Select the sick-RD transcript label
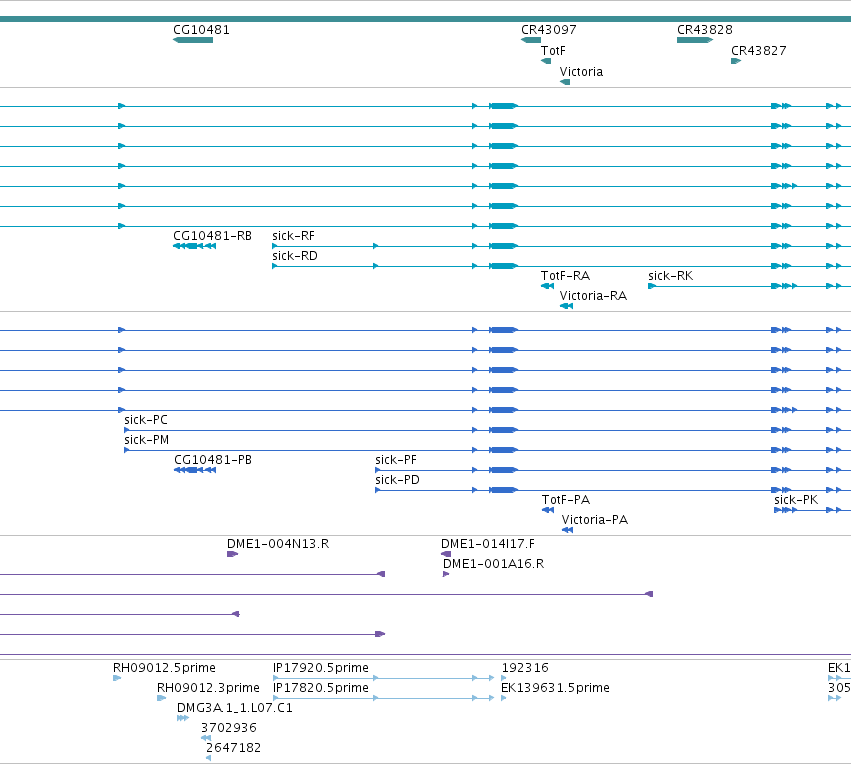 point(295,256)
